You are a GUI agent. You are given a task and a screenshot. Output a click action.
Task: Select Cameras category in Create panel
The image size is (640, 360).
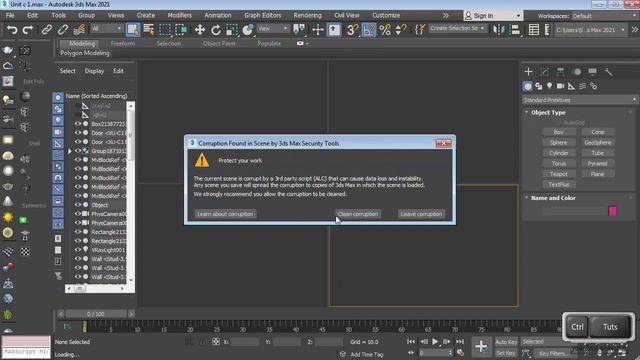point(560,86)
